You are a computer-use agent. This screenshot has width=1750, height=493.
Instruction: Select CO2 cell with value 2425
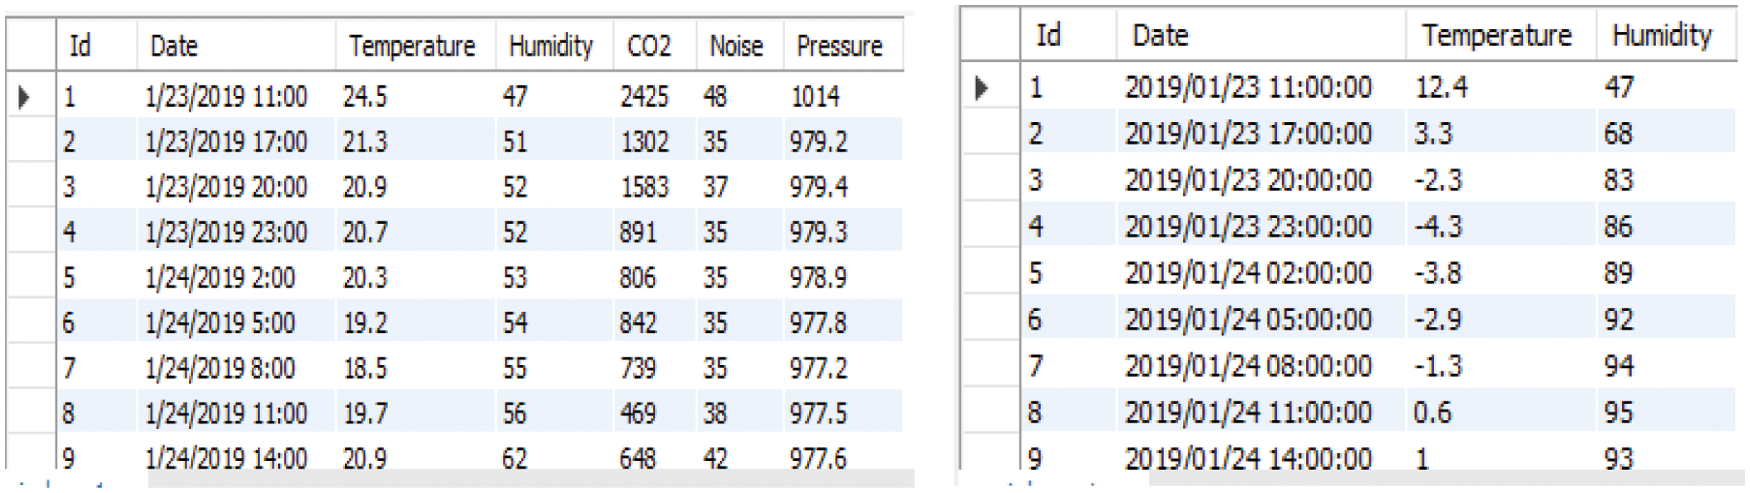point(643,97)
